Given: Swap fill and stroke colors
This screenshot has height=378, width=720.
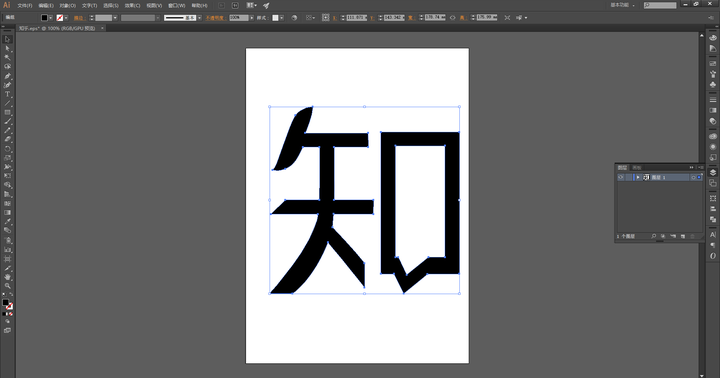Looking at the screenshot, I should tap(11, 295).
